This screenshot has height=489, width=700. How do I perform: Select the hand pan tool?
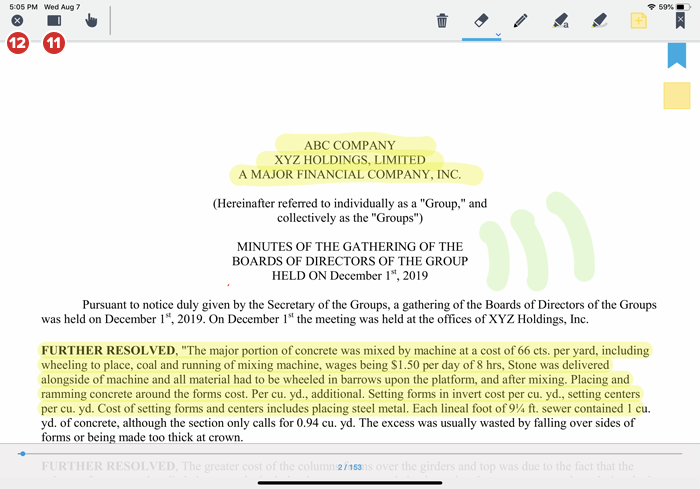coord(91,20)
